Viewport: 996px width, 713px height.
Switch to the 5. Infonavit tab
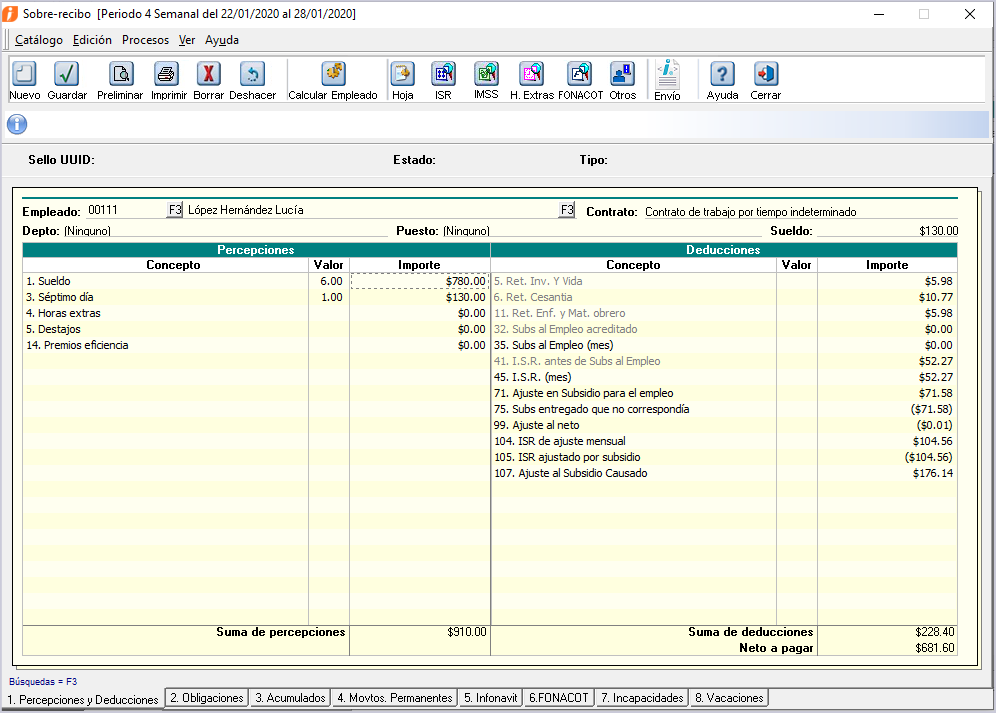[490, 698]
